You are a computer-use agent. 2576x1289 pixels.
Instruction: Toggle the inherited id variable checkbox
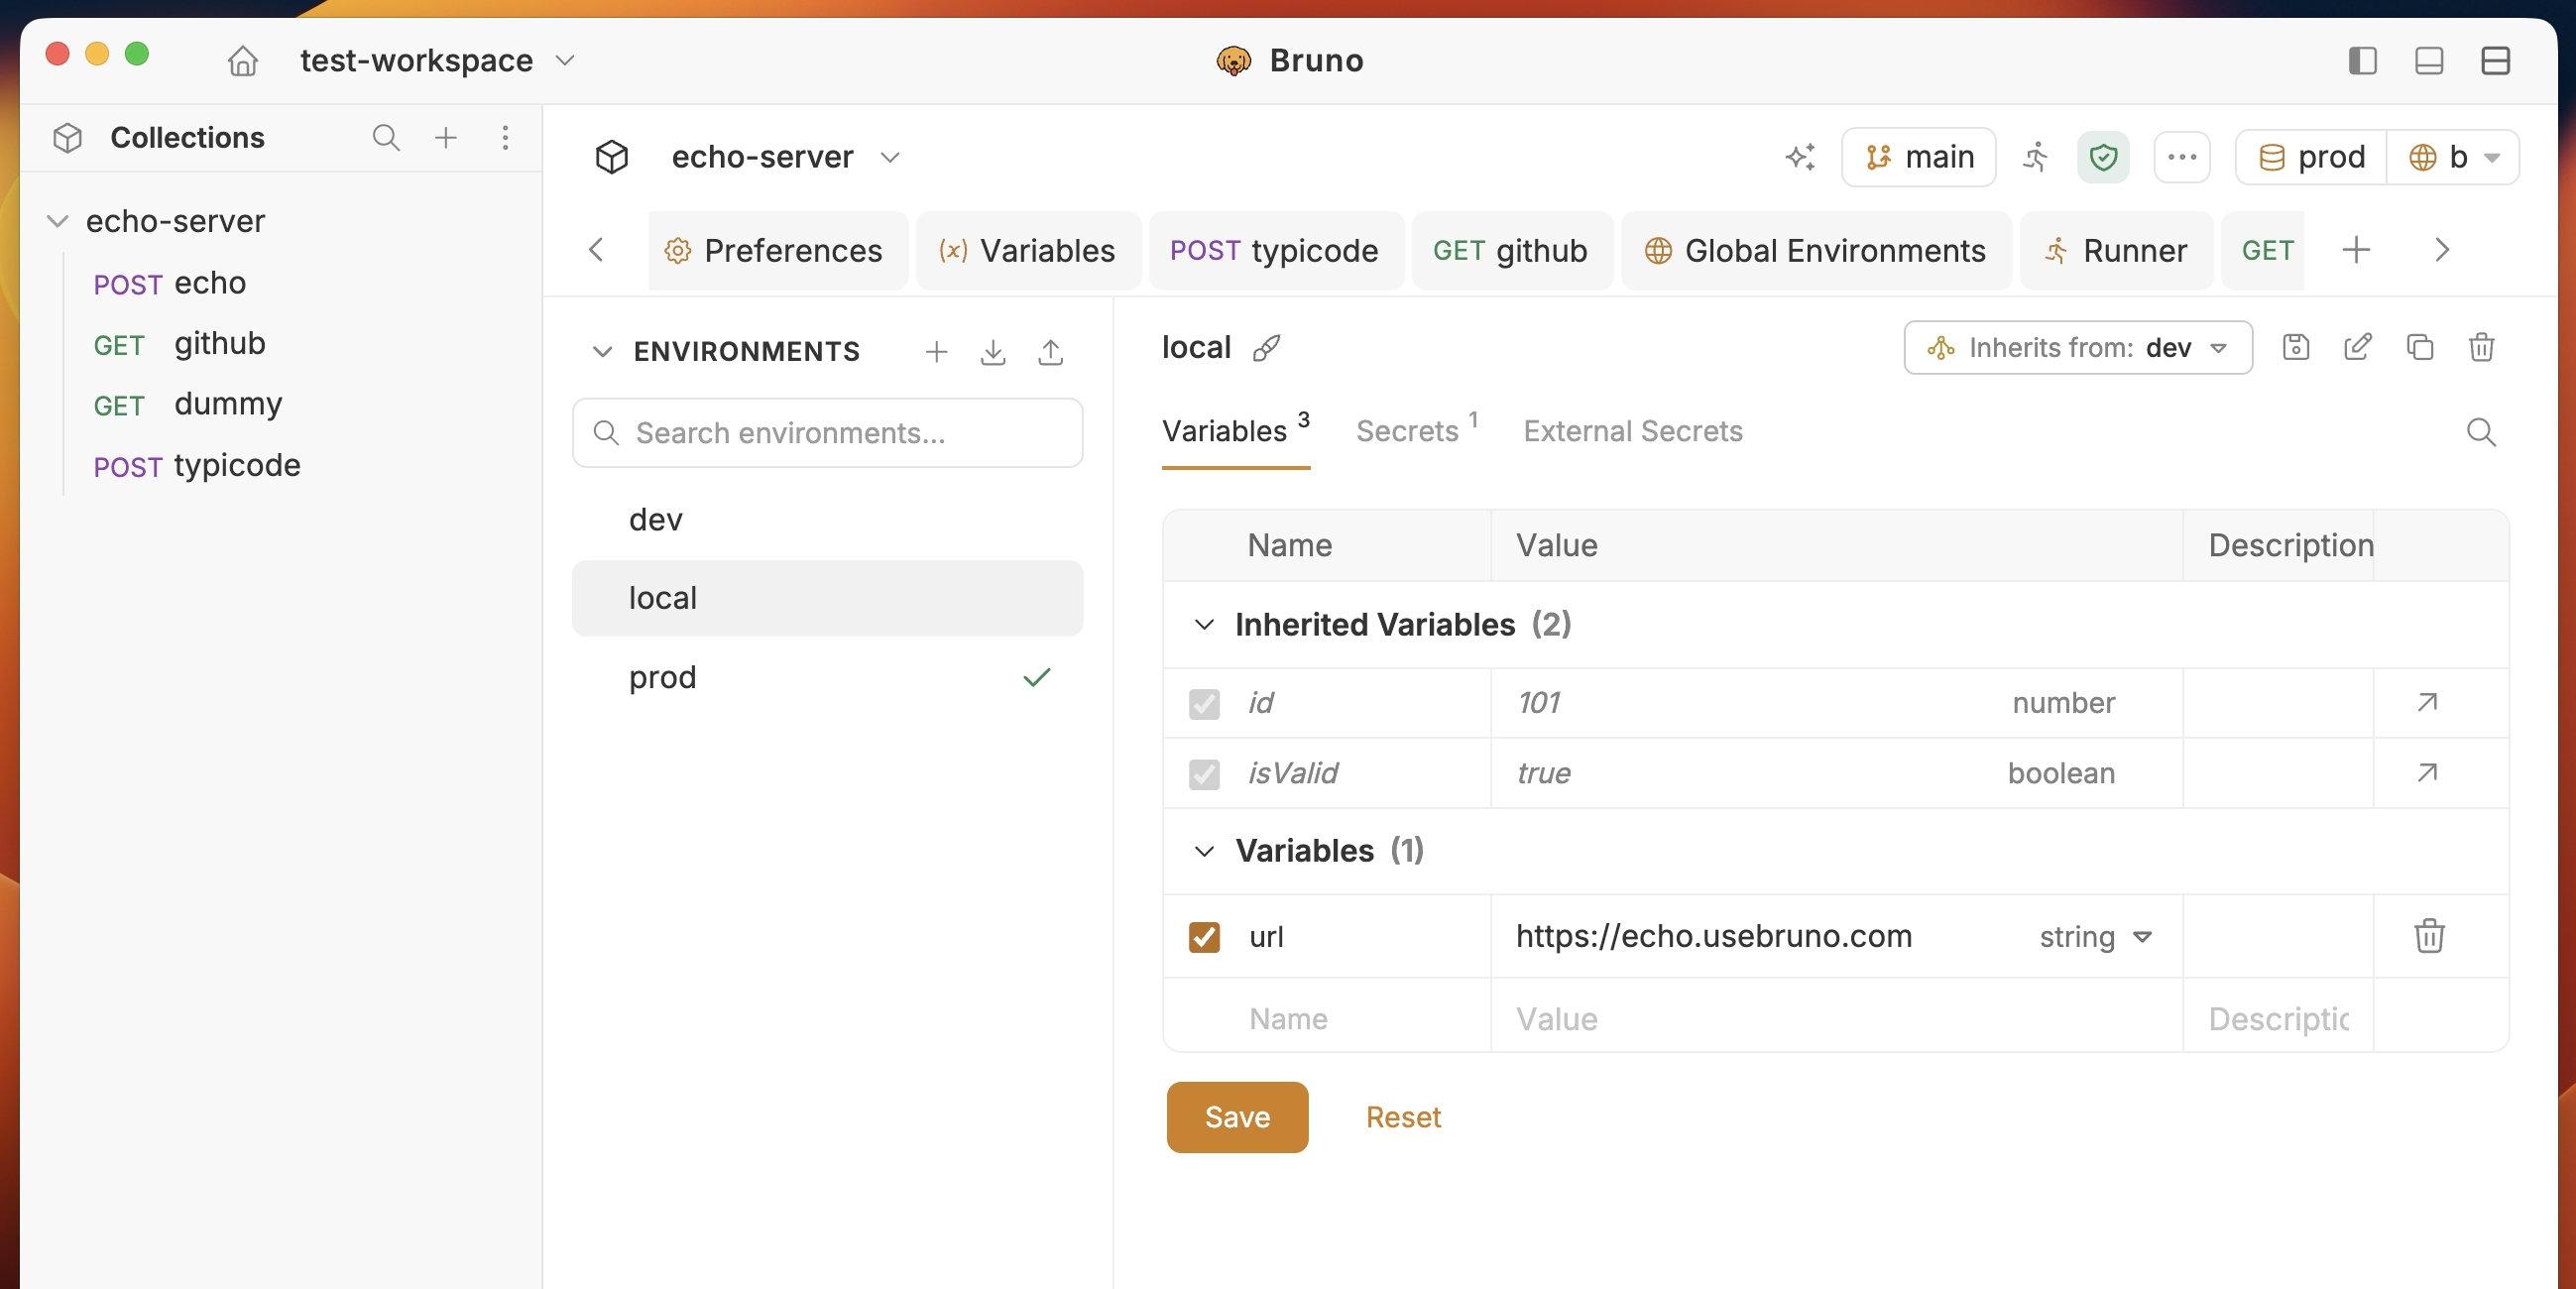click(1204, 703)
